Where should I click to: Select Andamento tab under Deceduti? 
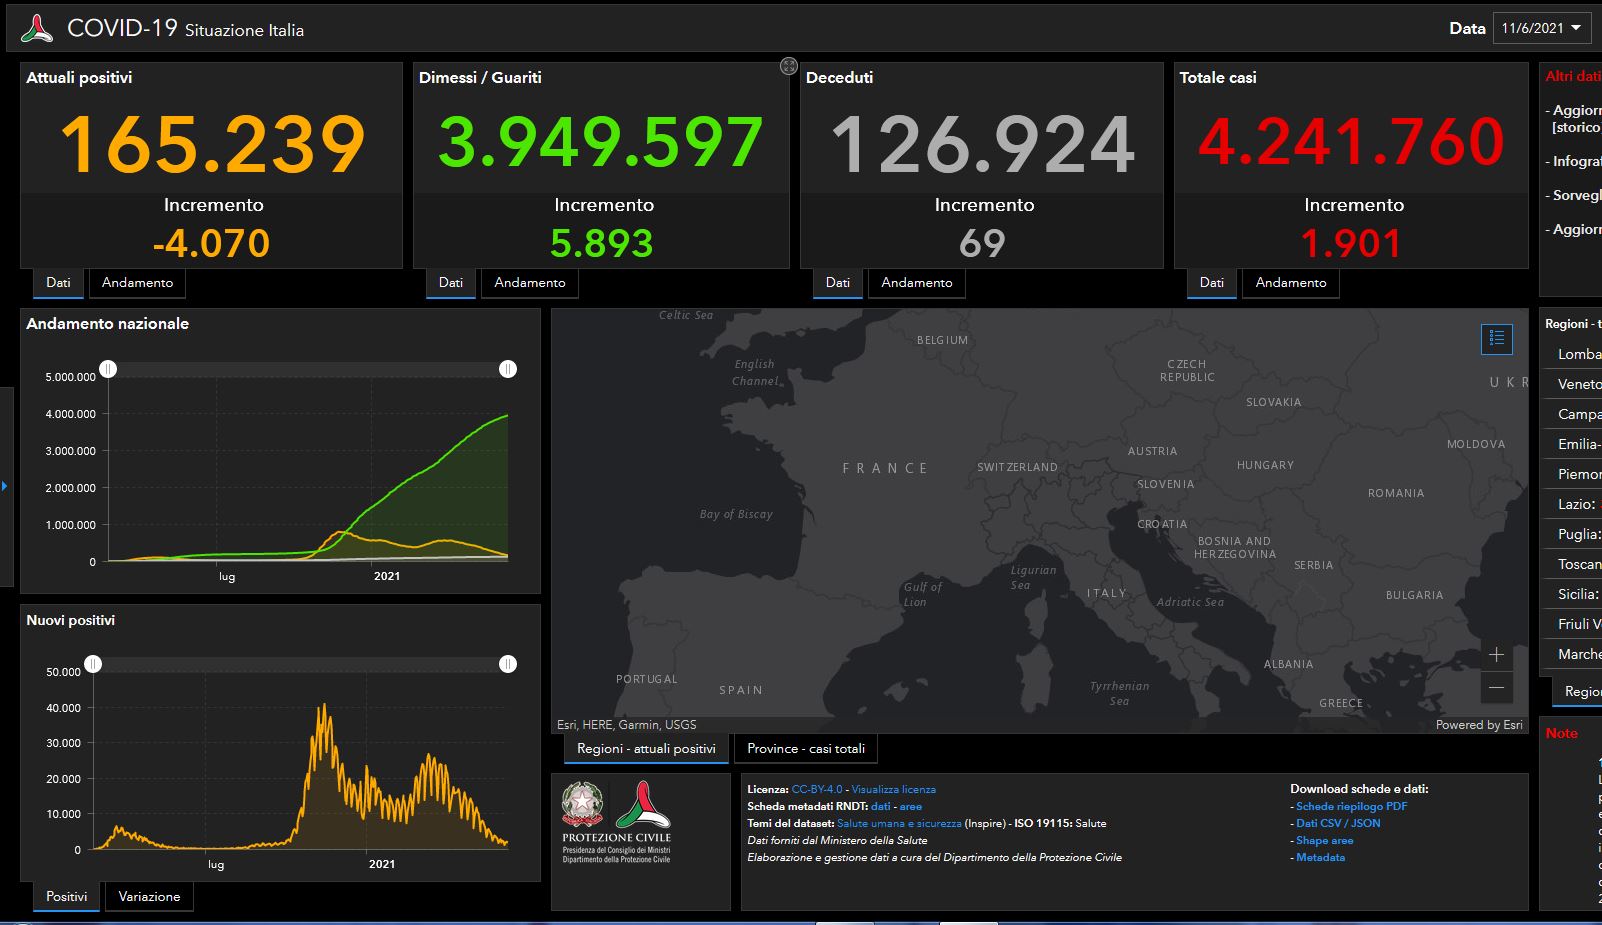coord(916,283)
